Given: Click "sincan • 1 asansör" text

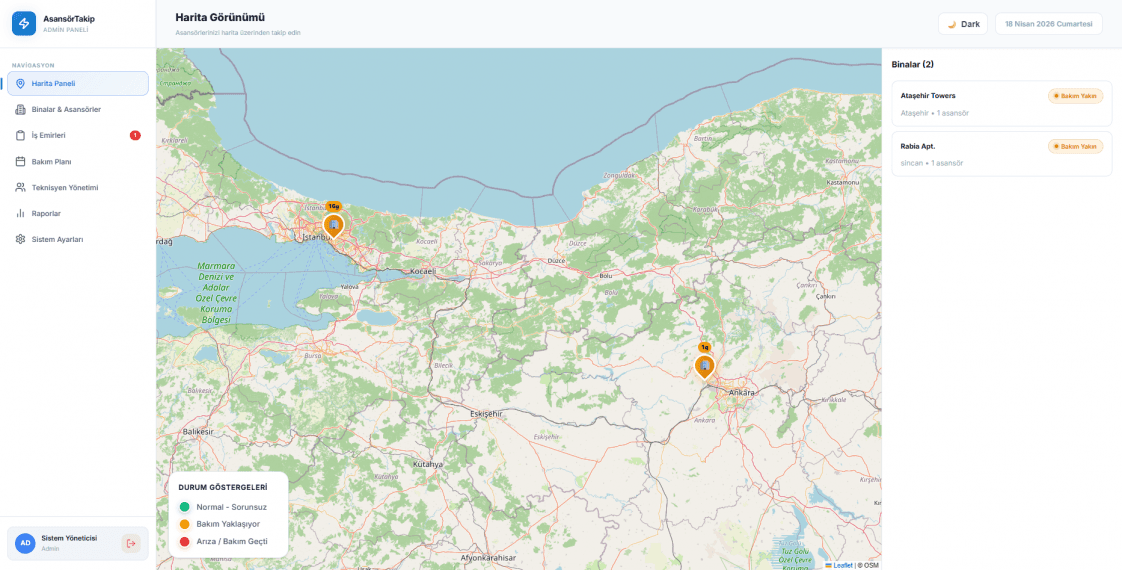Looking at the screenshot, I should tap(932, 163).
